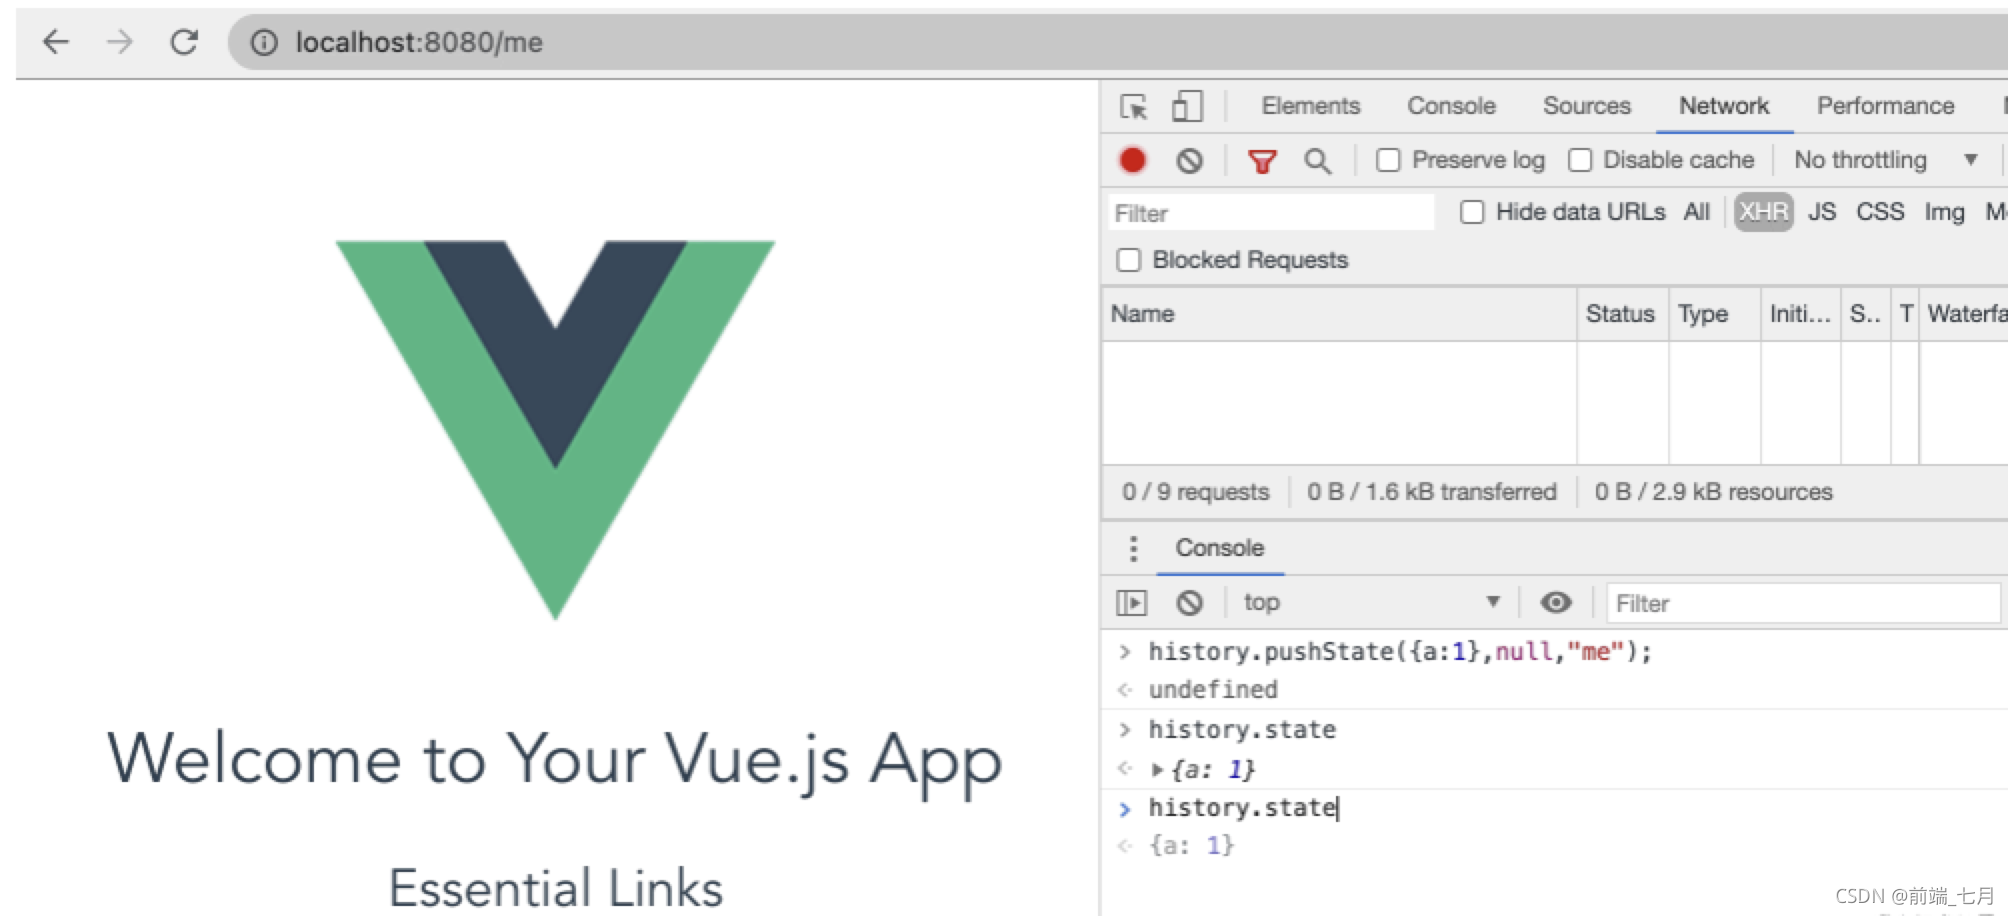Image resolution: width=2008 pixels, height=916 pixels.
Task: Open network search magnifier
Action: (1317, 161)
